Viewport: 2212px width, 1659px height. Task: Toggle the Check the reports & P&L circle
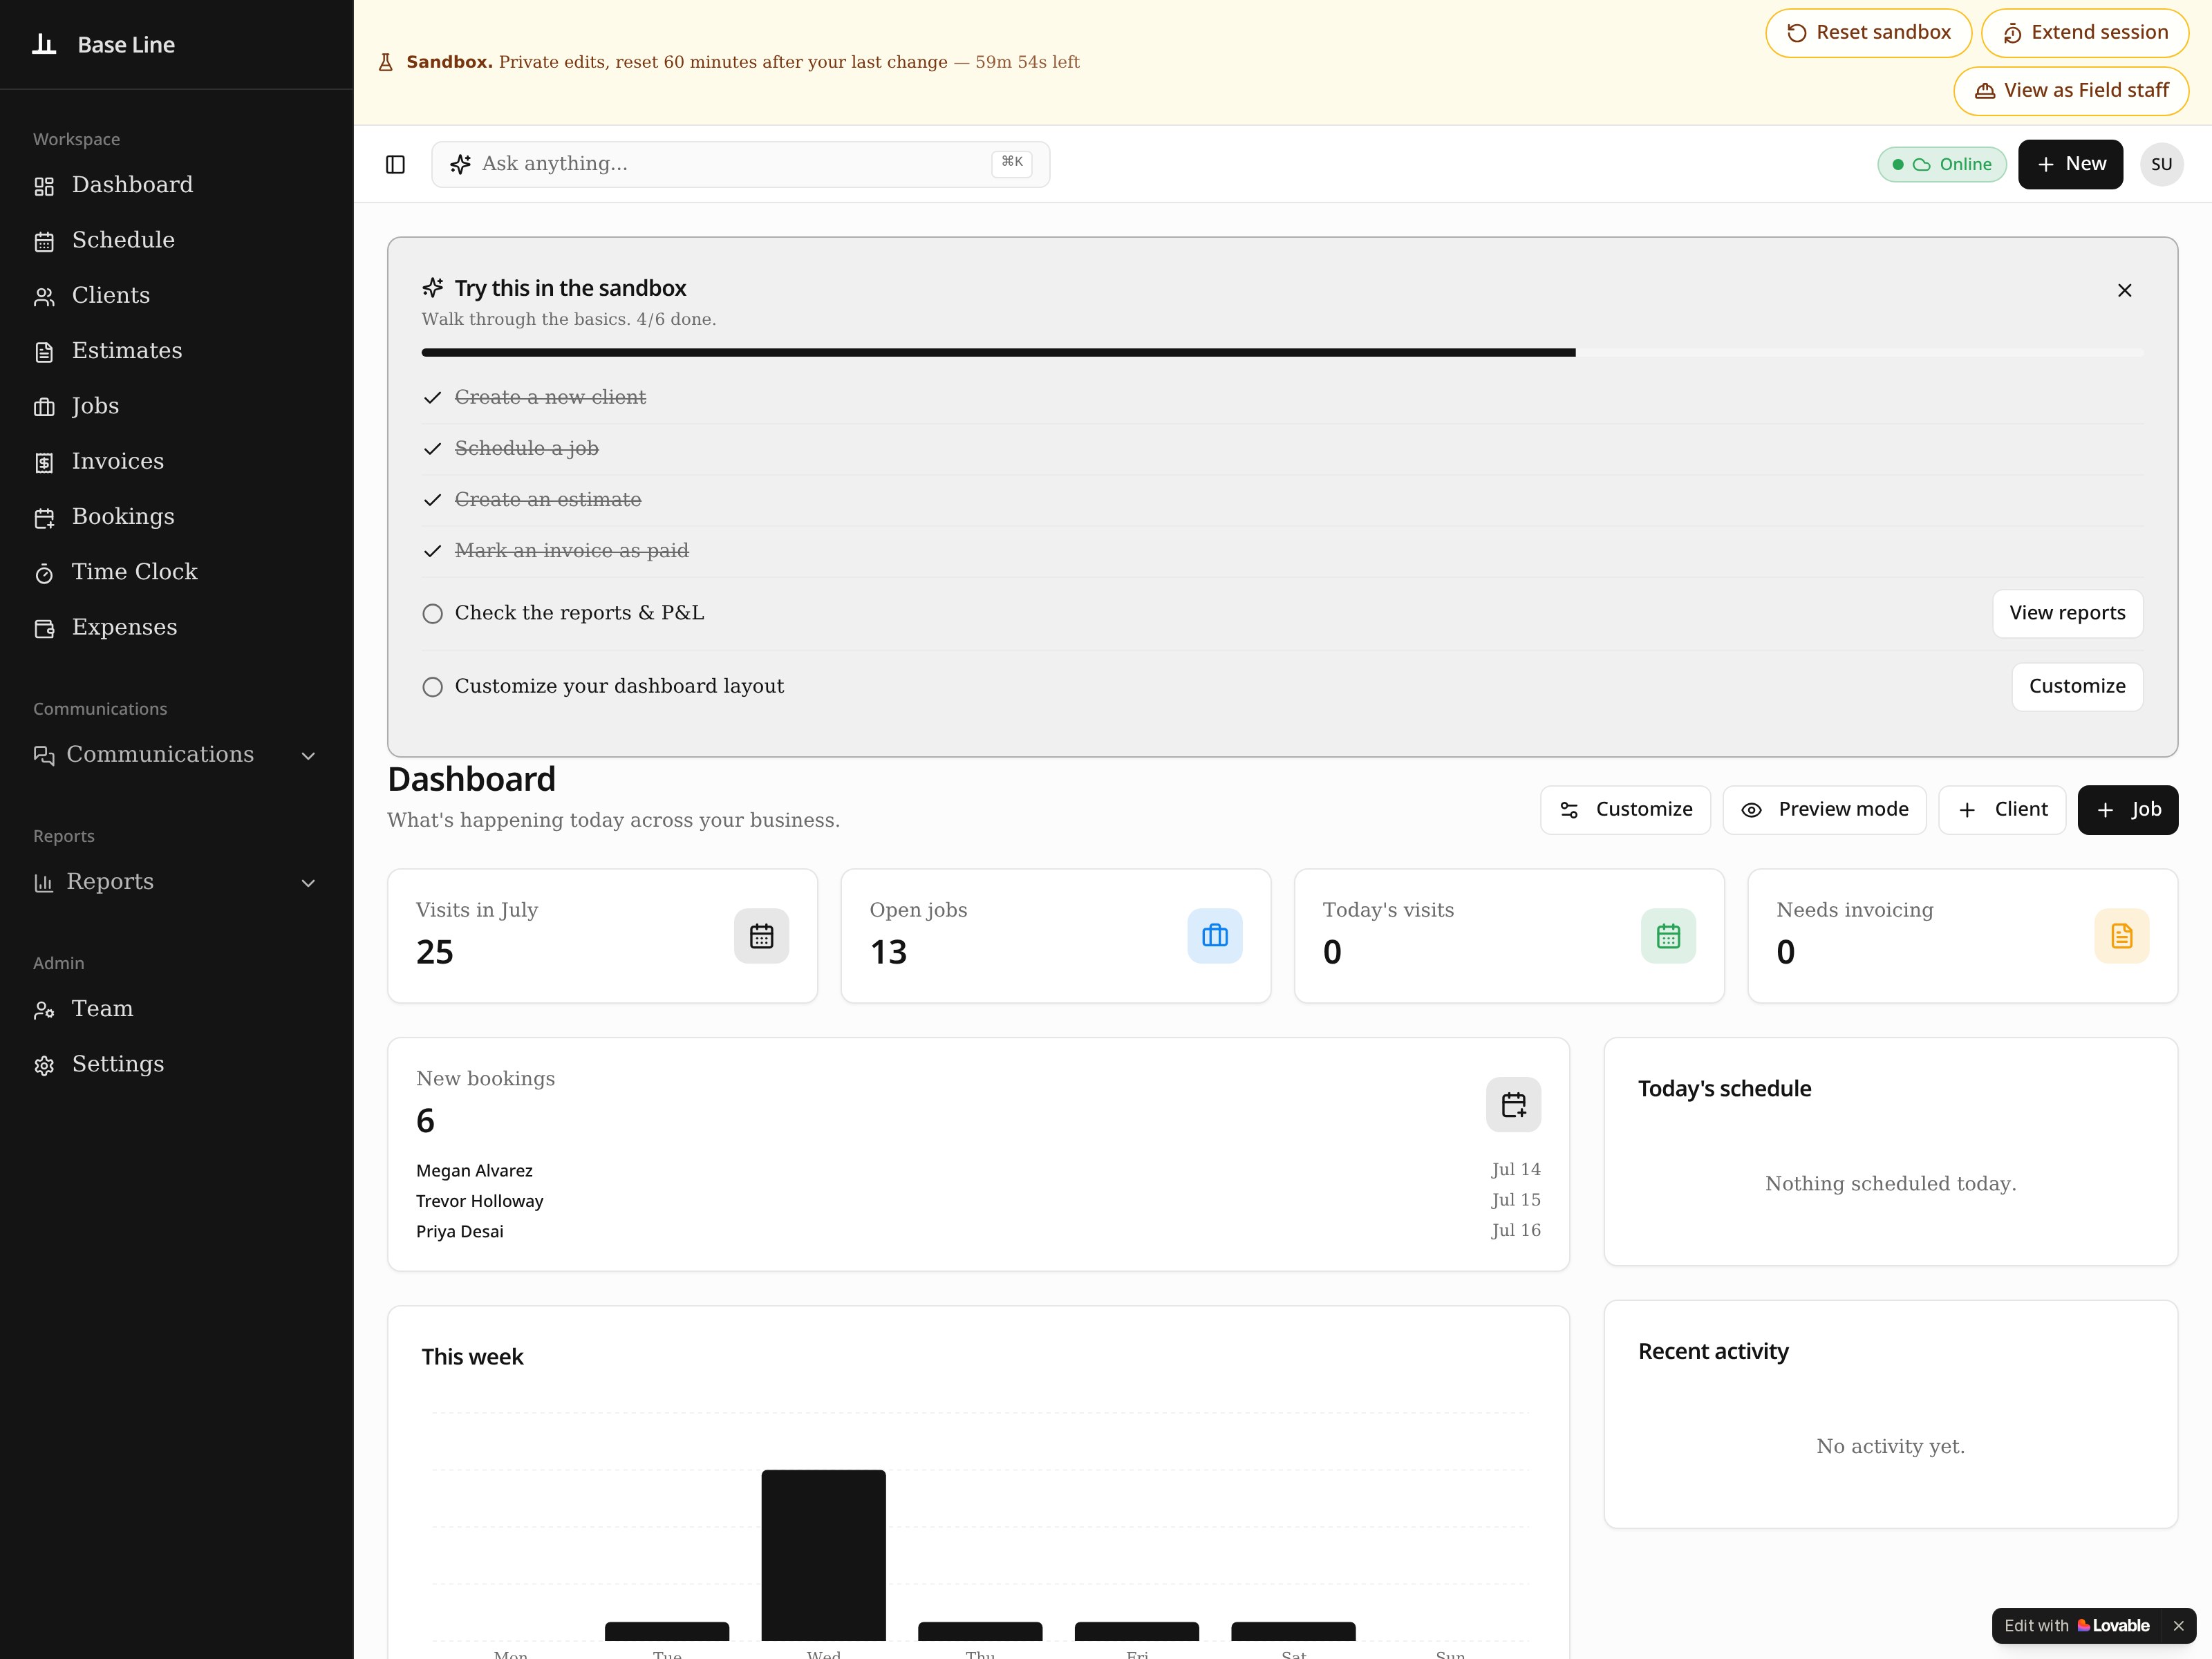[432, 614]
